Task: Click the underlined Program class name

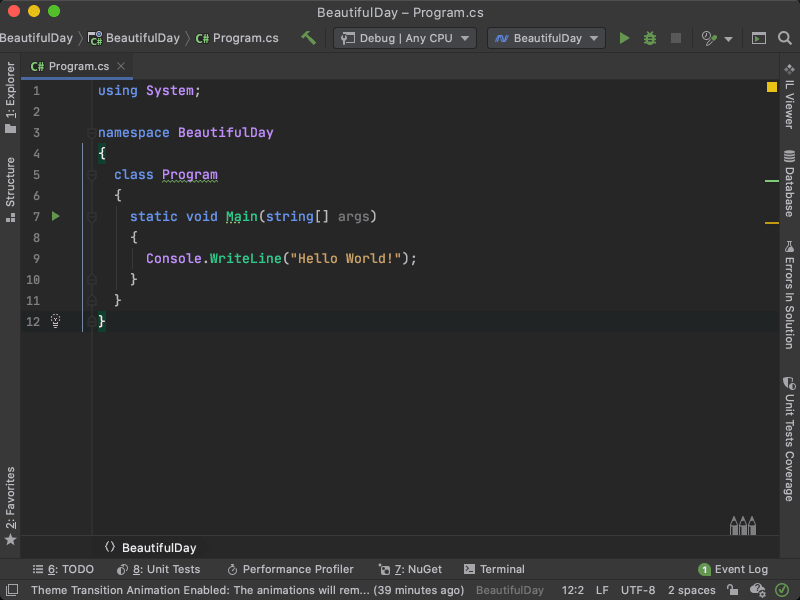Action: pos(190,175)
